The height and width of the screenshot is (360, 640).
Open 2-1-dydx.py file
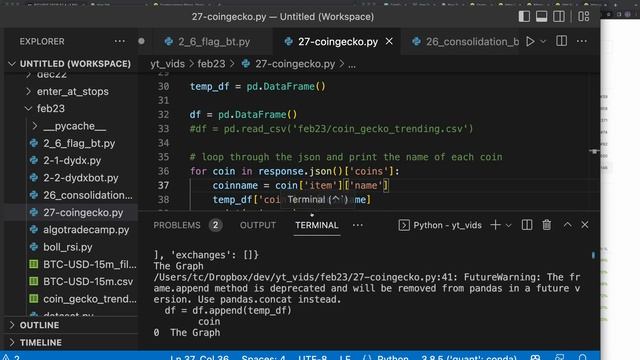[x=72, y=160]
